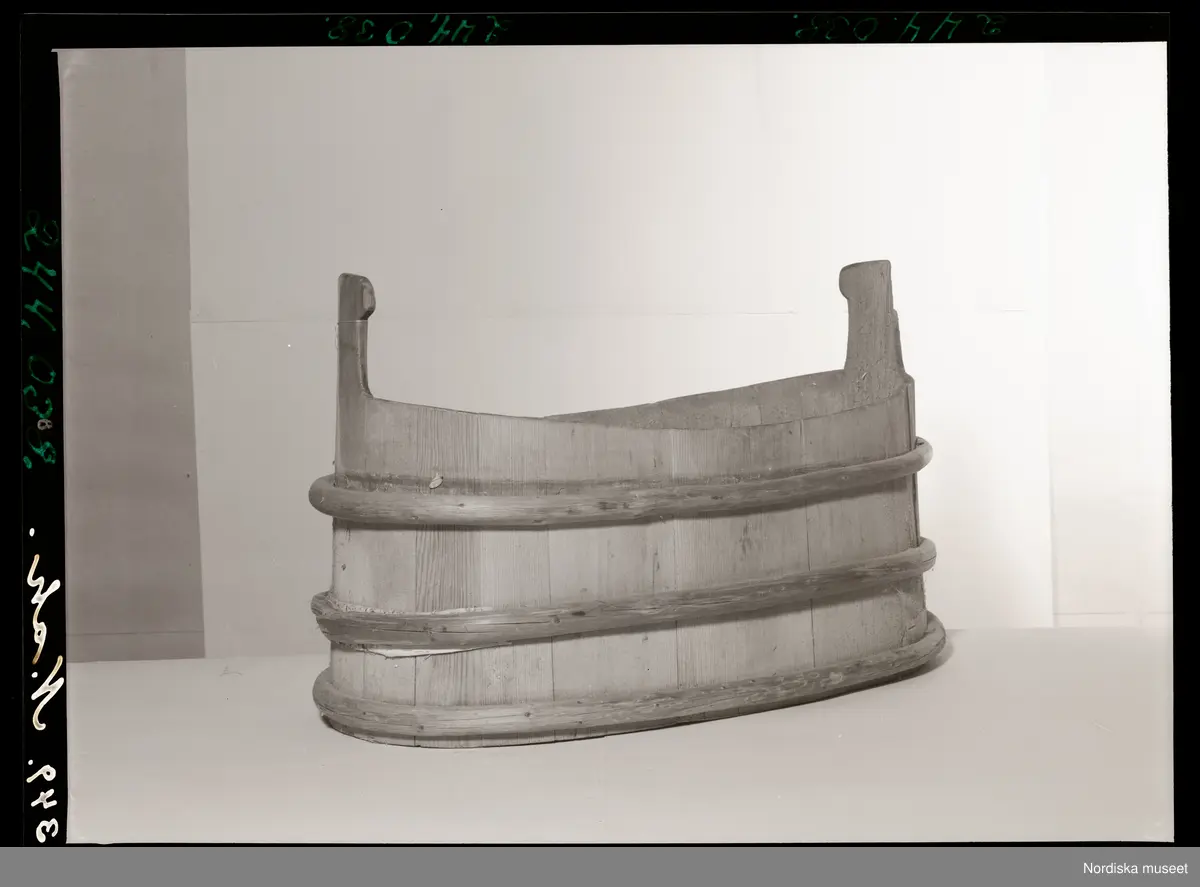Screen dimensions: 1200x887
Task: Click the dark gray backdrop panel on left
Action: click(x=130, y=350)
